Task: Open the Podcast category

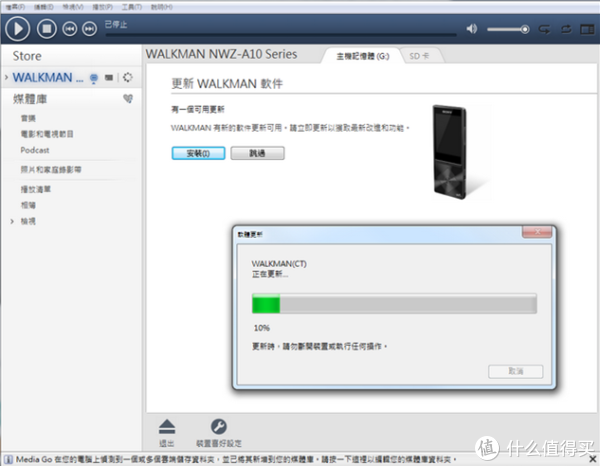Action: [35, 150]
